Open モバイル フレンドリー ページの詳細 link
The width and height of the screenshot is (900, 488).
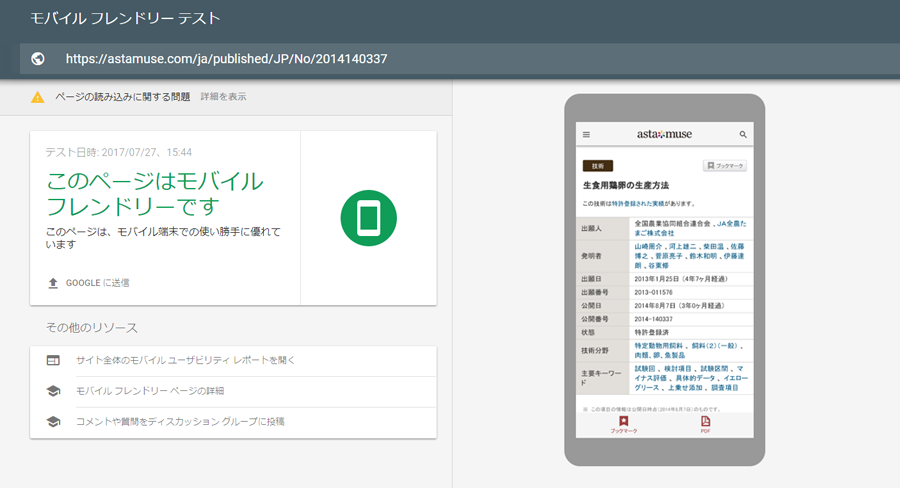tap(150, 391)
